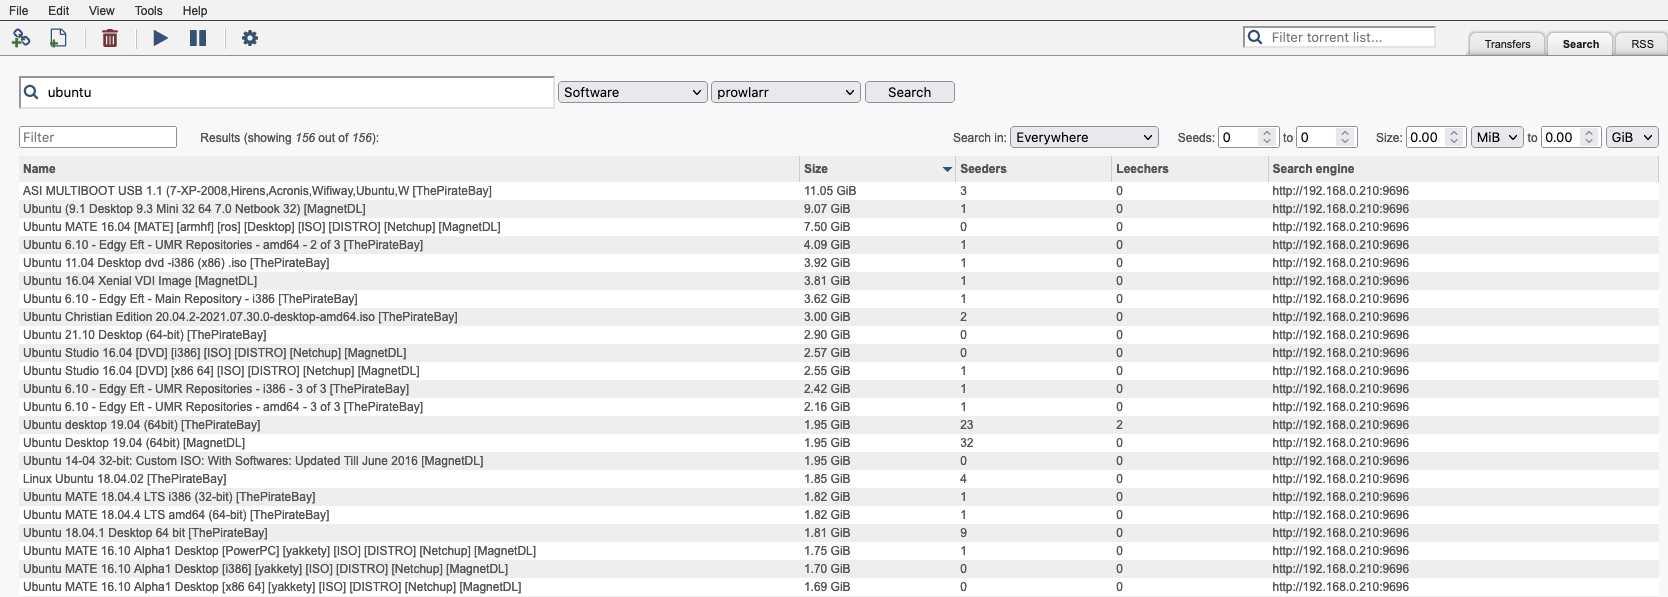1668x597 pixels.
Task: Switch to the Transfers tab
Action: pyautogui.click(x=1507, y=44)
